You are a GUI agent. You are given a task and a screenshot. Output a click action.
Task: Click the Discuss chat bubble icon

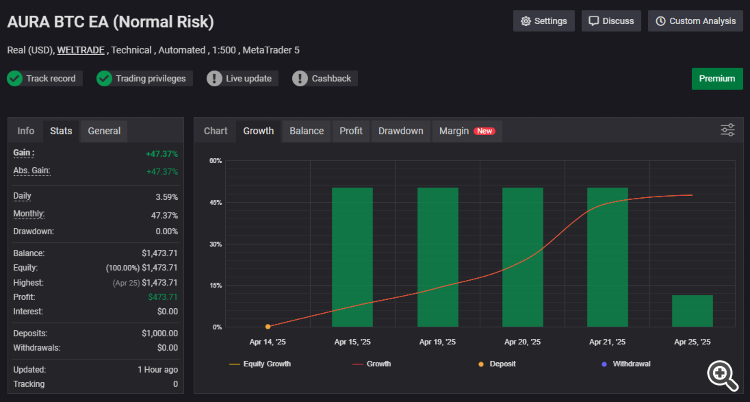point(593,21)
